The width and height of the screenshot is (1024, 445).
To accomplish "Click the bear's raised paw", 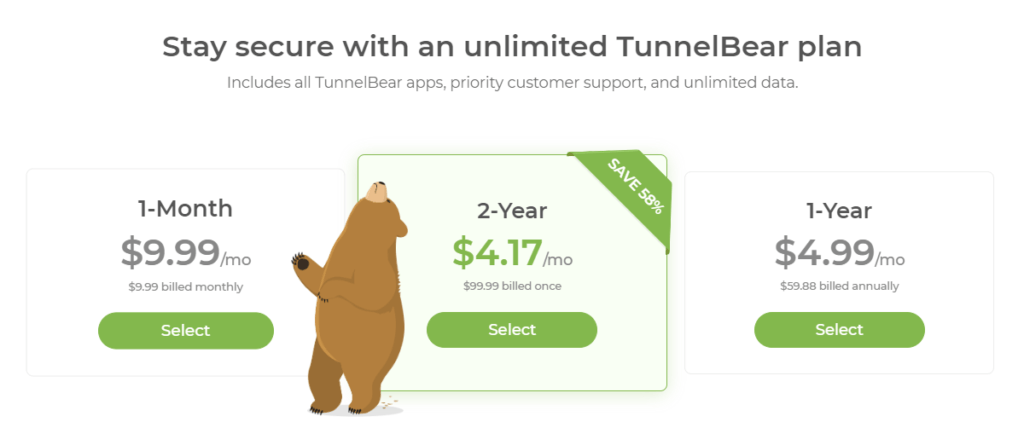I will coord(301,262).
